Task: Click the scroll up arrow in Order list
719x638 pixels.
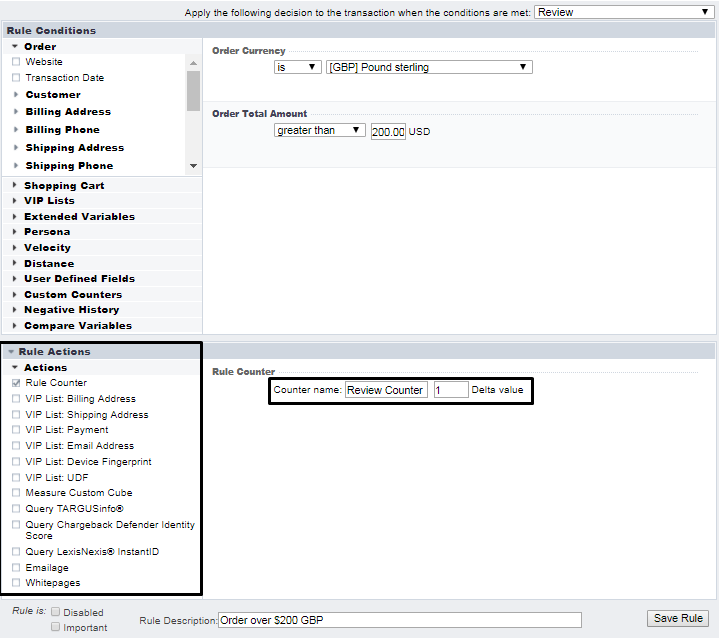Action: coord(194,63)
